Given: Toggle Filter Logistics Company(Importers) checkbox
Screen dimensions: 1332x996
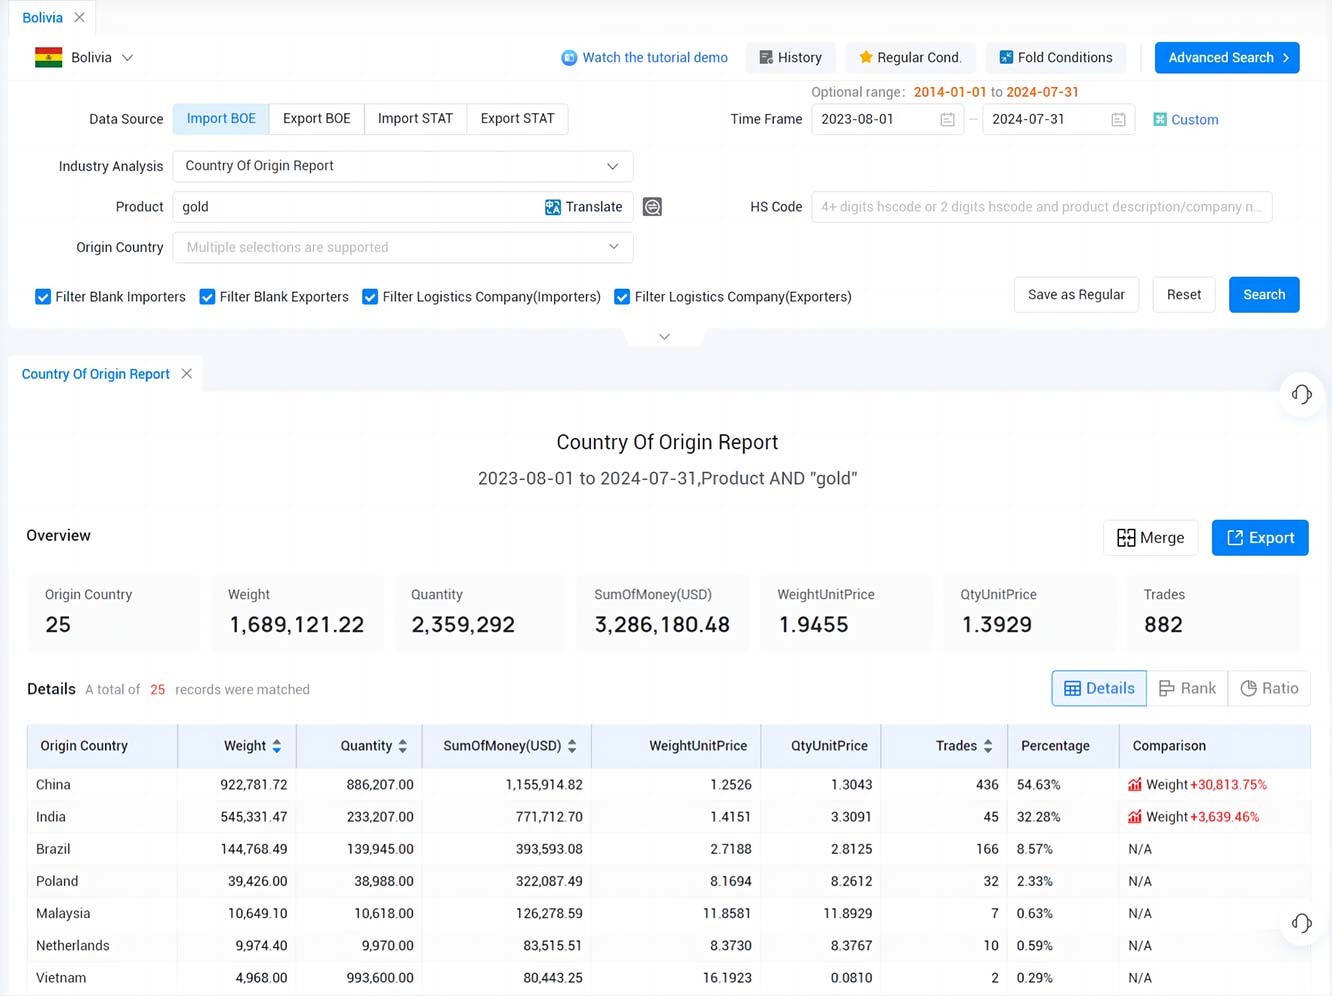Looking at the screenshot, I should pos(370,297).
